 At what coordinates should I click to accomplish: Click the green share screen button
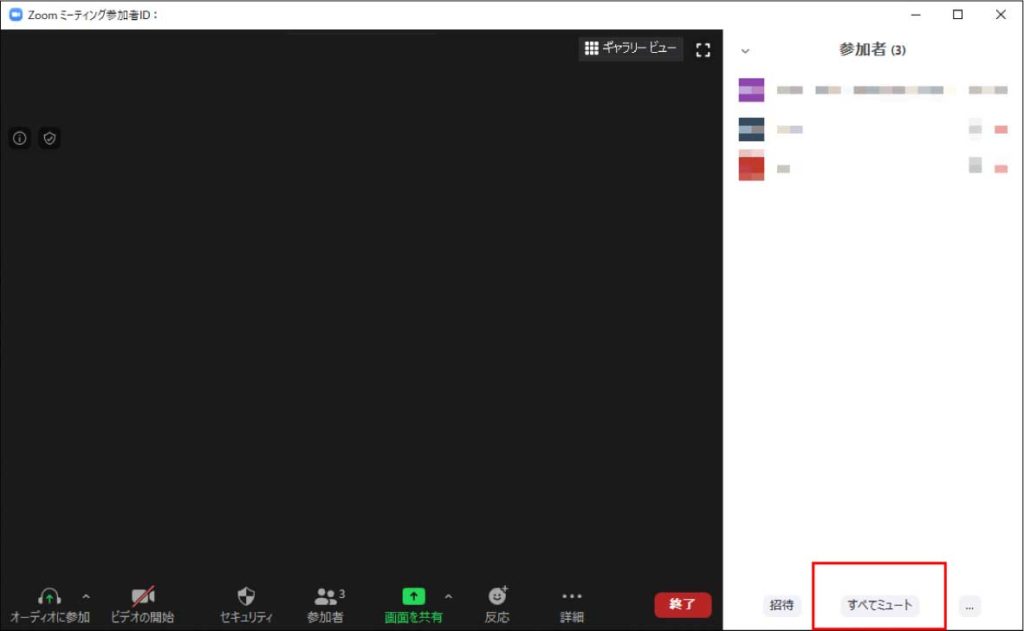coord(413,604)
